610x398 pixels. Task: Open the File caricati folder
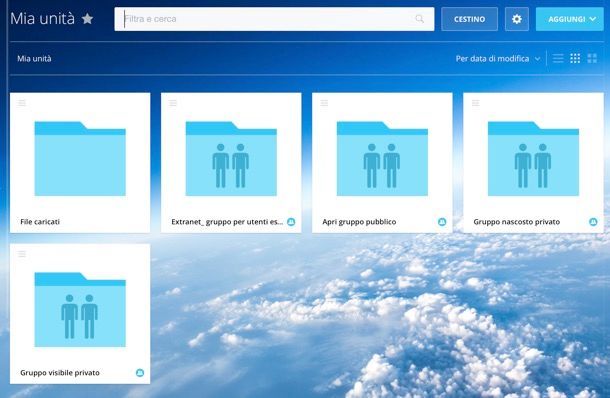tap(80, 163)
